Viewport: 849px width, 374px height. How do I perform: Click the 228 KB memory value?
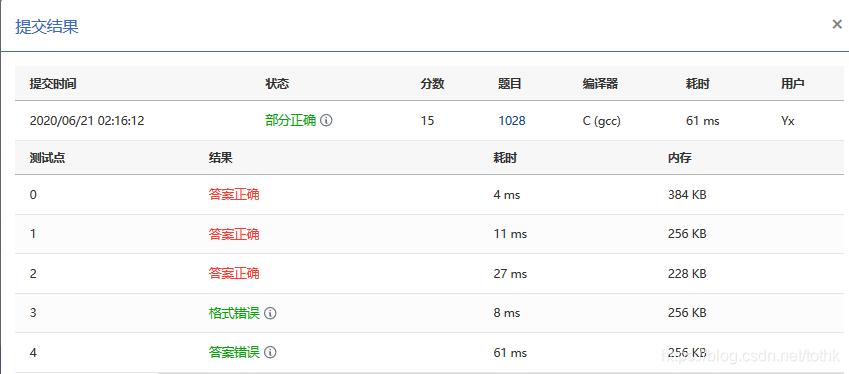pyautogui.click(x=687, y=274)
